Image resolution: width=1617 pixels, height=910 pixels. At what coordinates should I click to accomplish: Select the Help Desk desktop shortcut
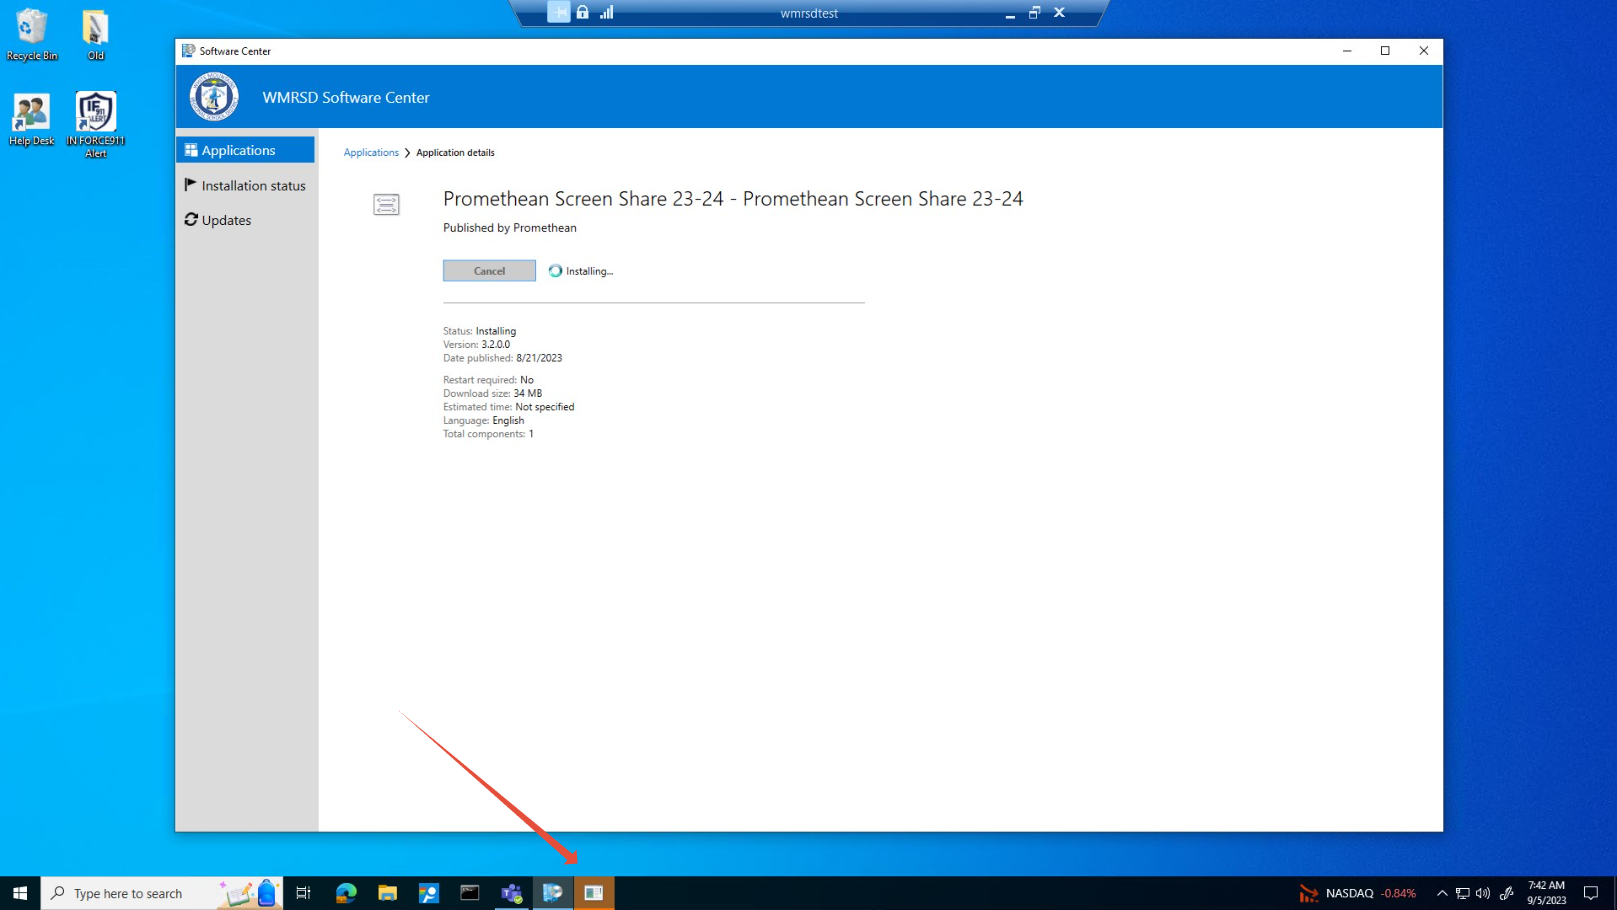coord(31,120)
